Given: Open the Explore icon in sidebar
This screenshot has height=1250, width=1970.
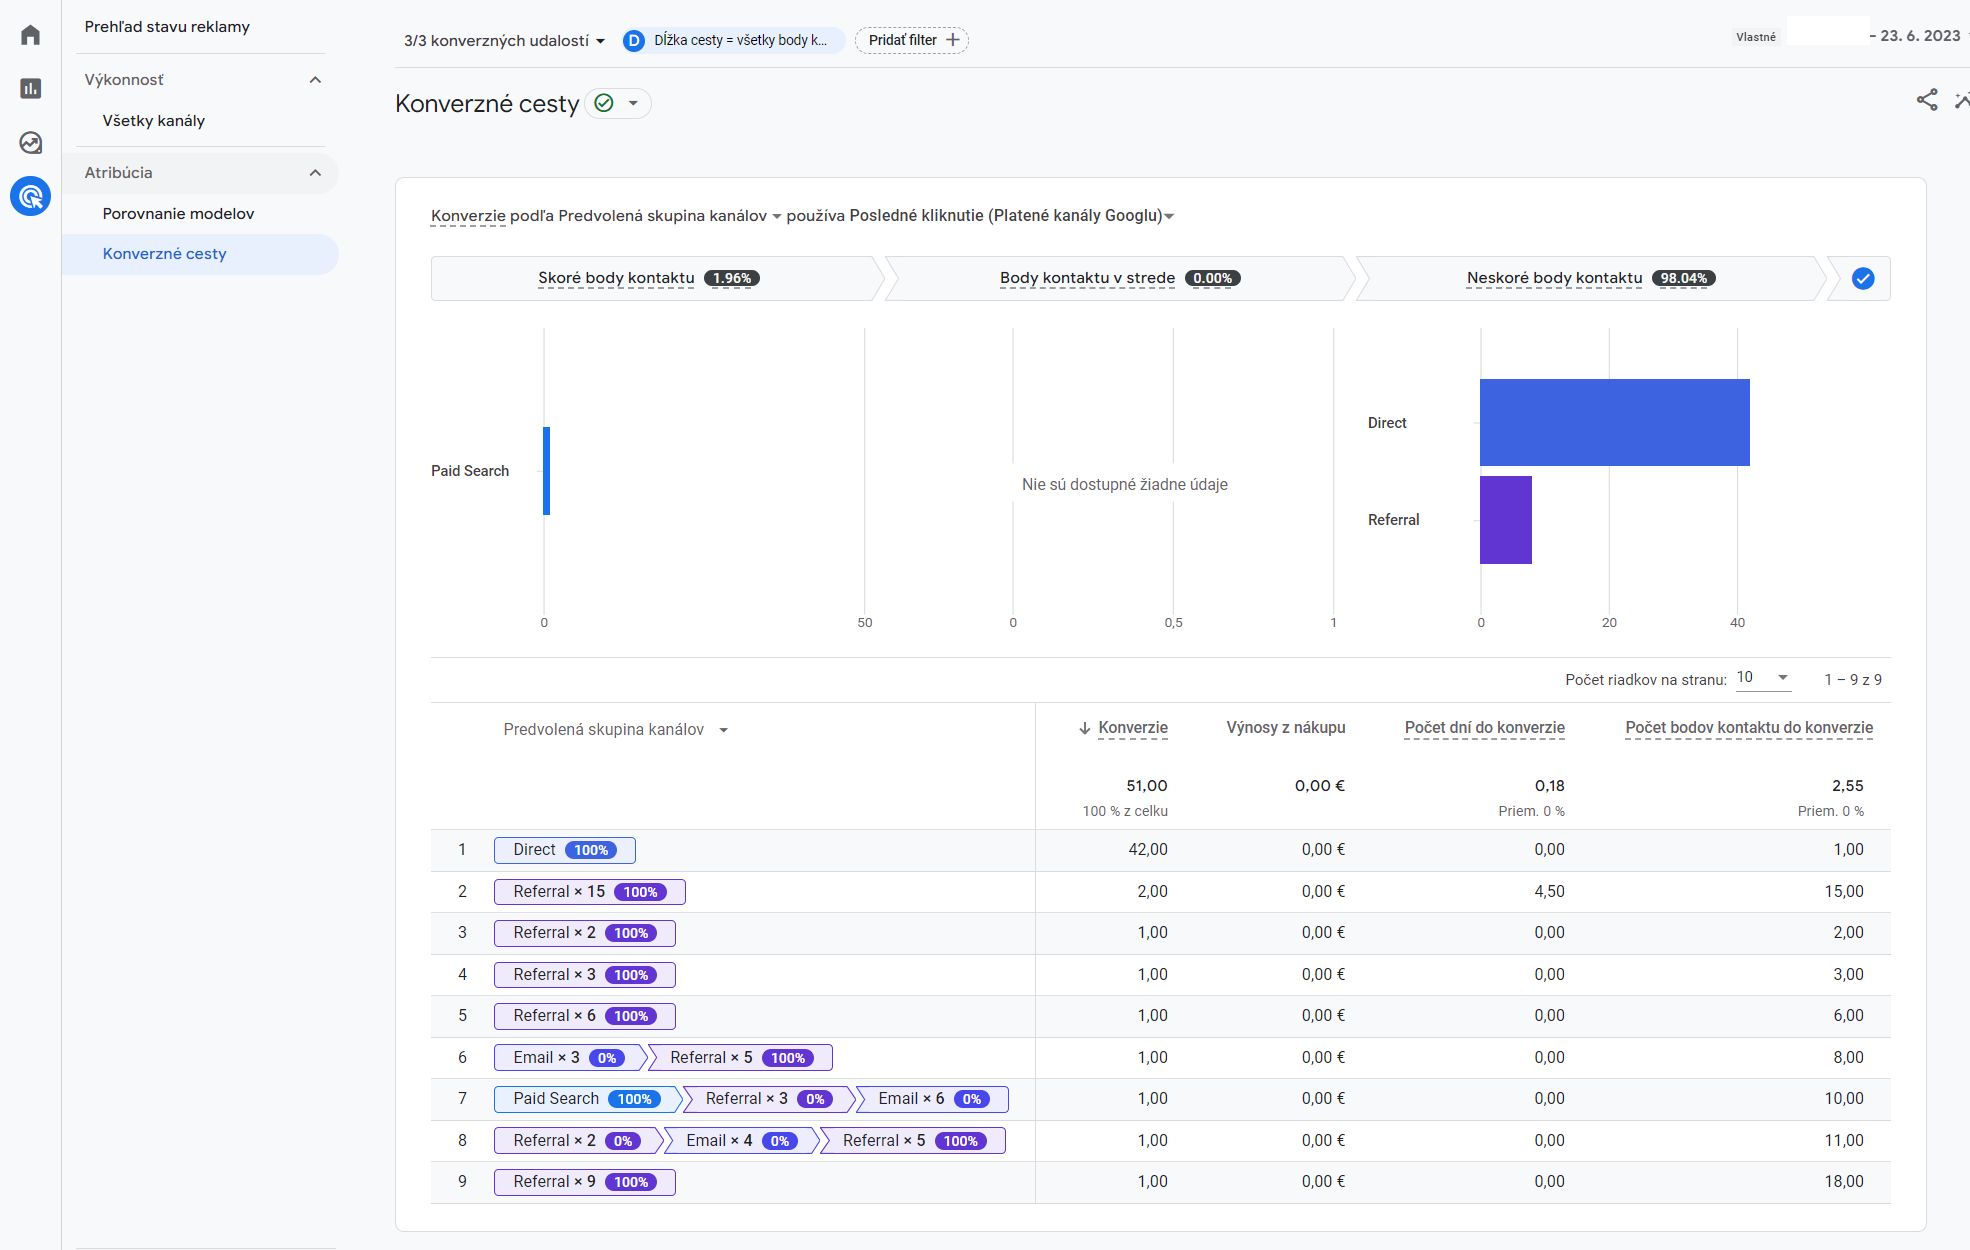Looking at the screenshot, I should 30,143.
